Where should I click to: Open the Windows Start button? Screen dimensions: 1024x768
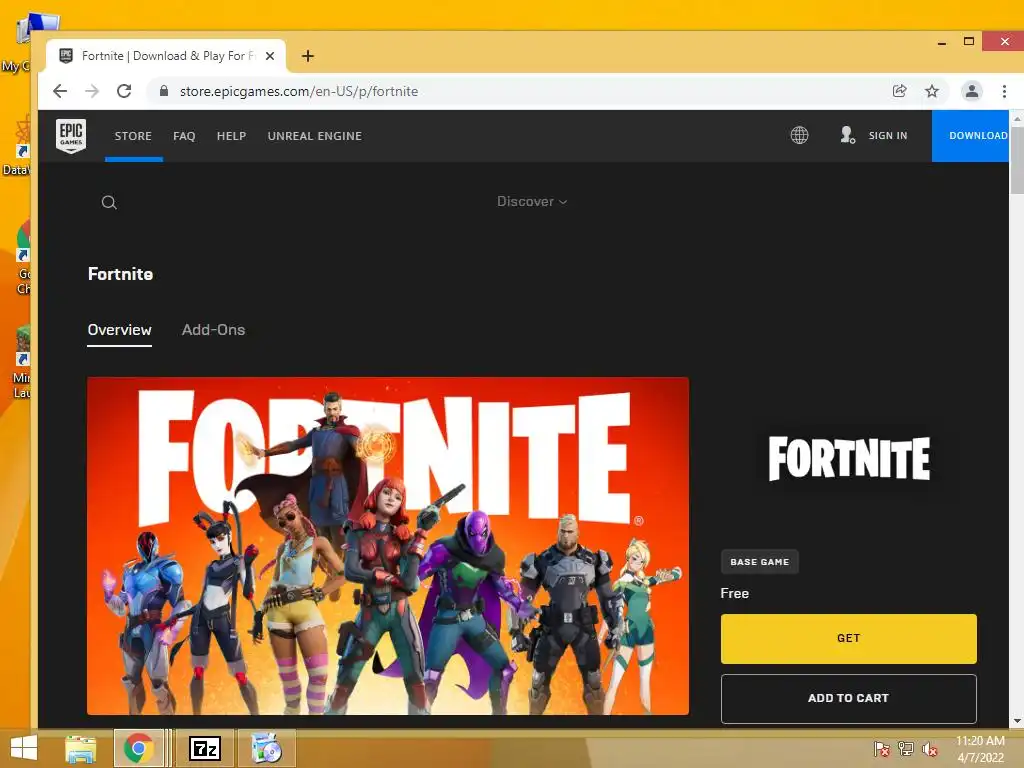(24, 748)
